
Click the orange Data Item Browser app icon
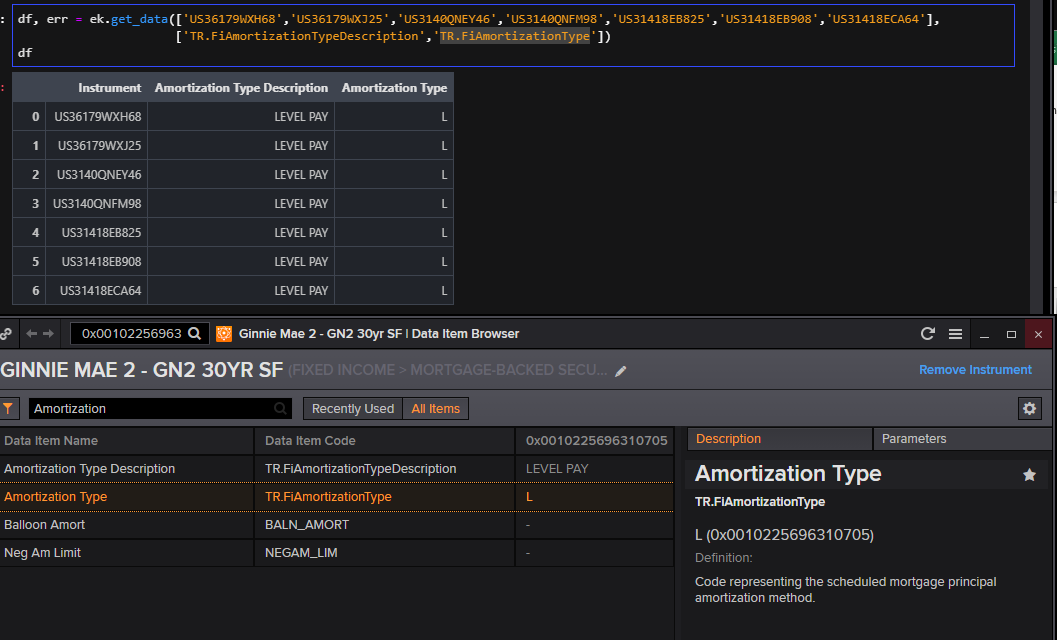(x=224, y=334)
